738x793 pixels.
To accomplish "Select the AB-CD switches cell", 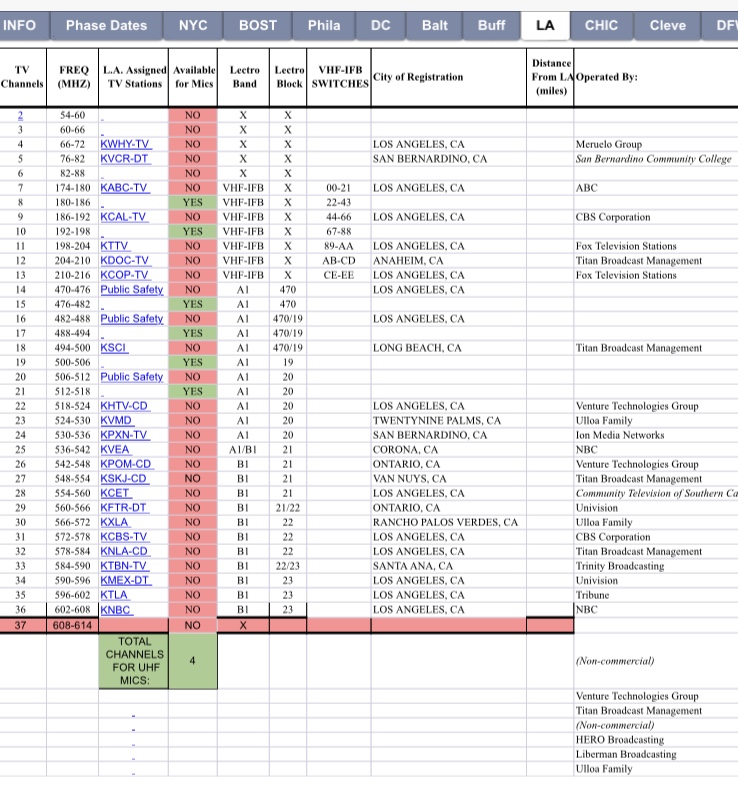I will 339,260.
